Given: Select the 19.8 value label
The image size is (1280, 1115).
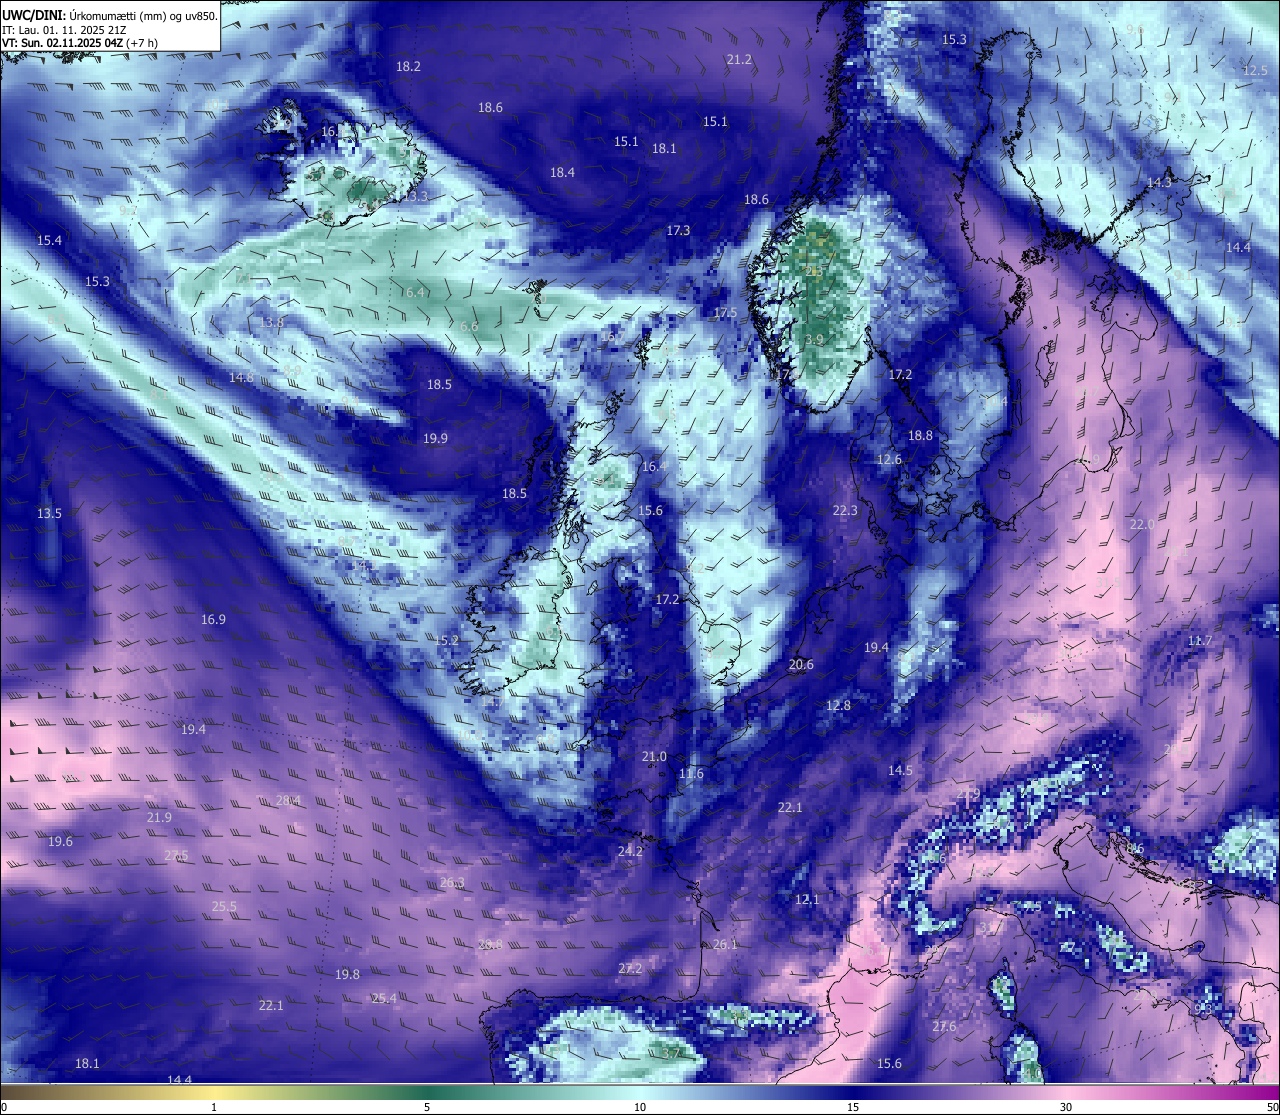Looking at the screenshot, I should click(x=347, y=975).
